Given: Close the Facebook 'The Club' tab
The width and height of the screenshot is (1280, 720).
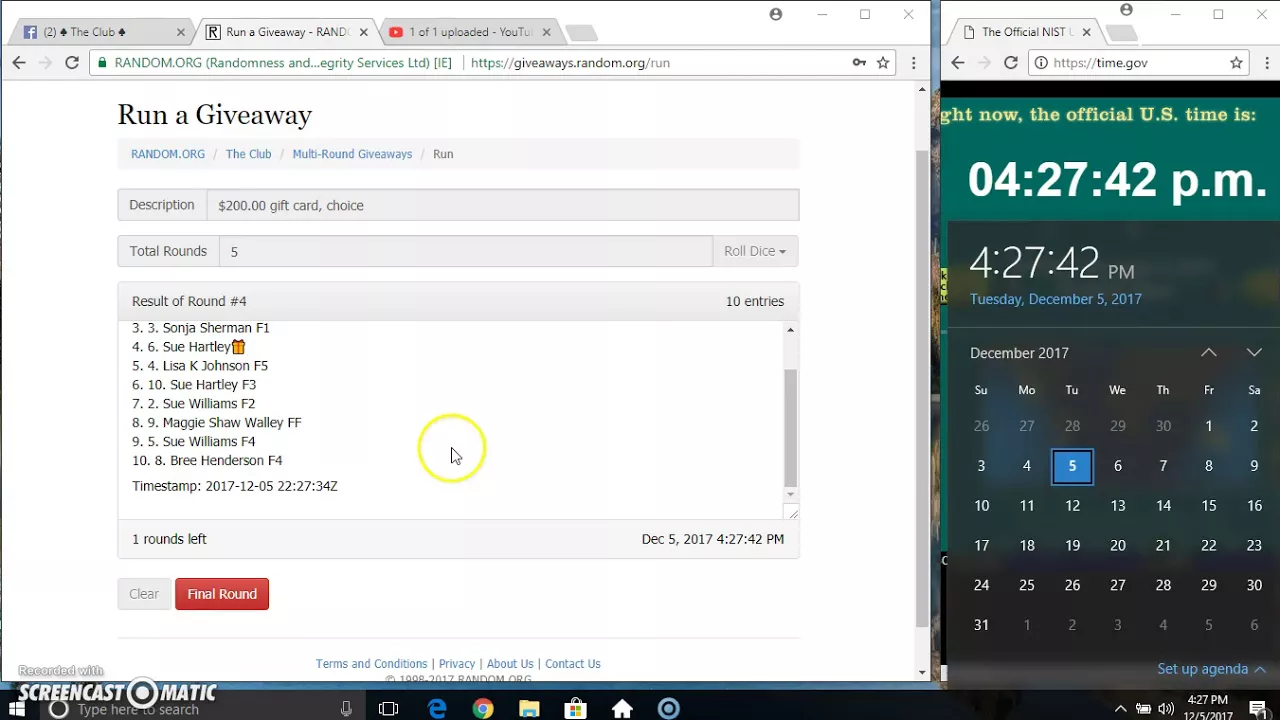Looking at the screenshot, I should click(x=181, y=32).
